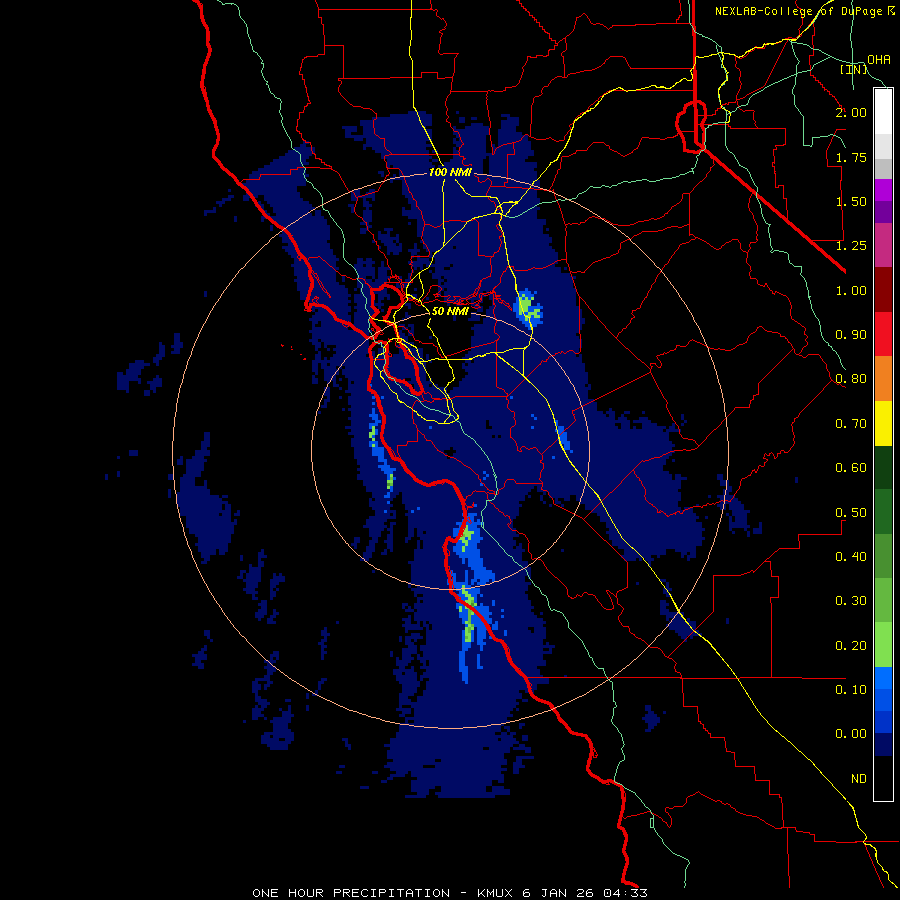
Task: Click the bright lime green swatch beside 0.20
Action: (x=883, y=645)
